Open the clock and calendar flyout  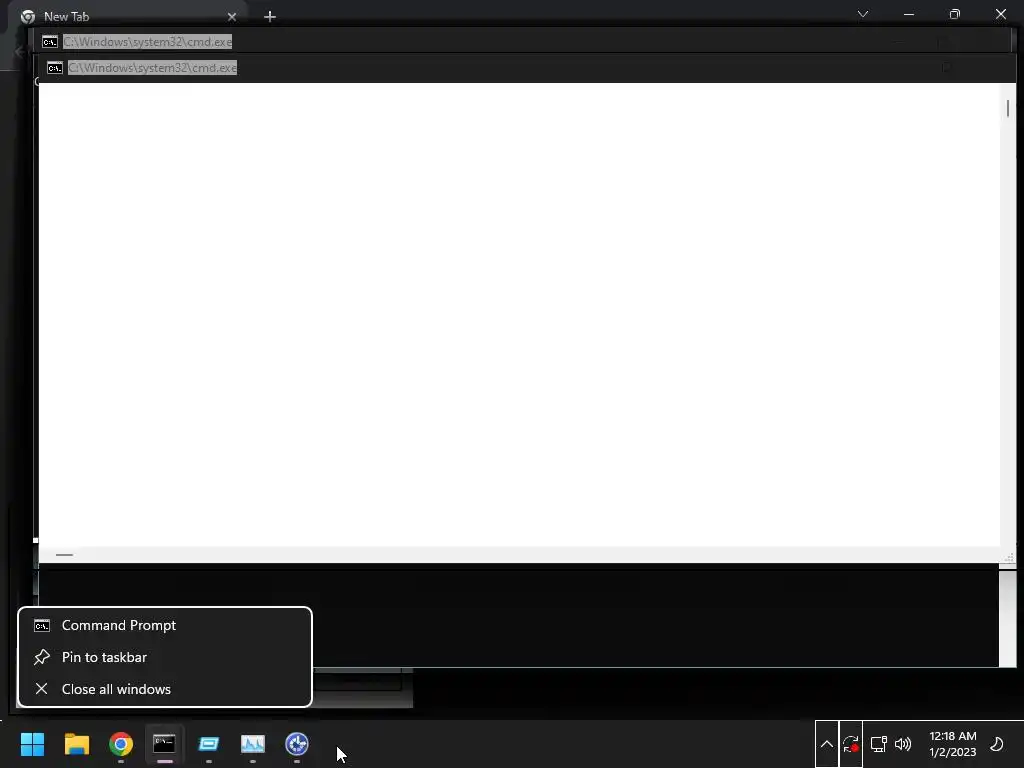click(952, 744)
